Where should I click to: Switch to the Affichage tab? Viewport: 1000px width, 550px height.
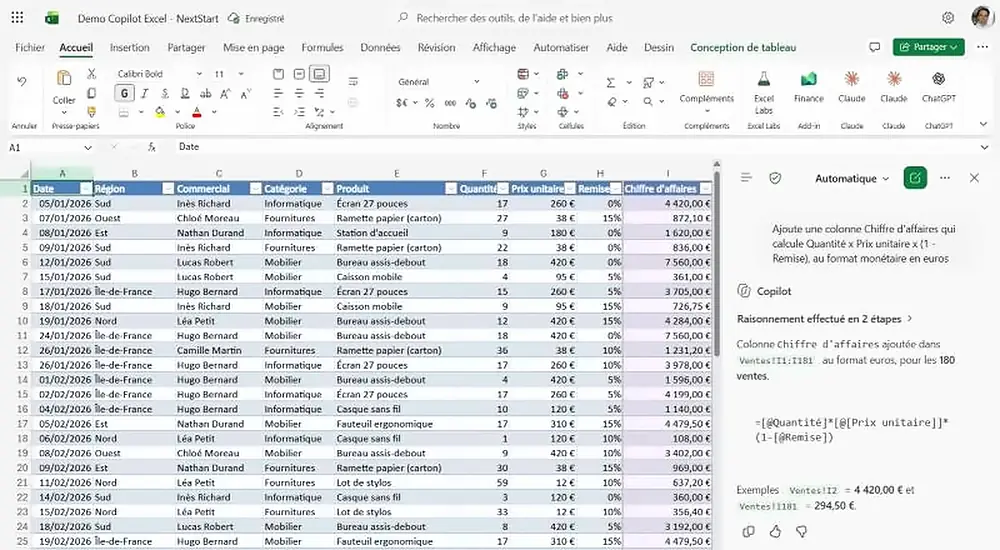click(x=494, y=47)
